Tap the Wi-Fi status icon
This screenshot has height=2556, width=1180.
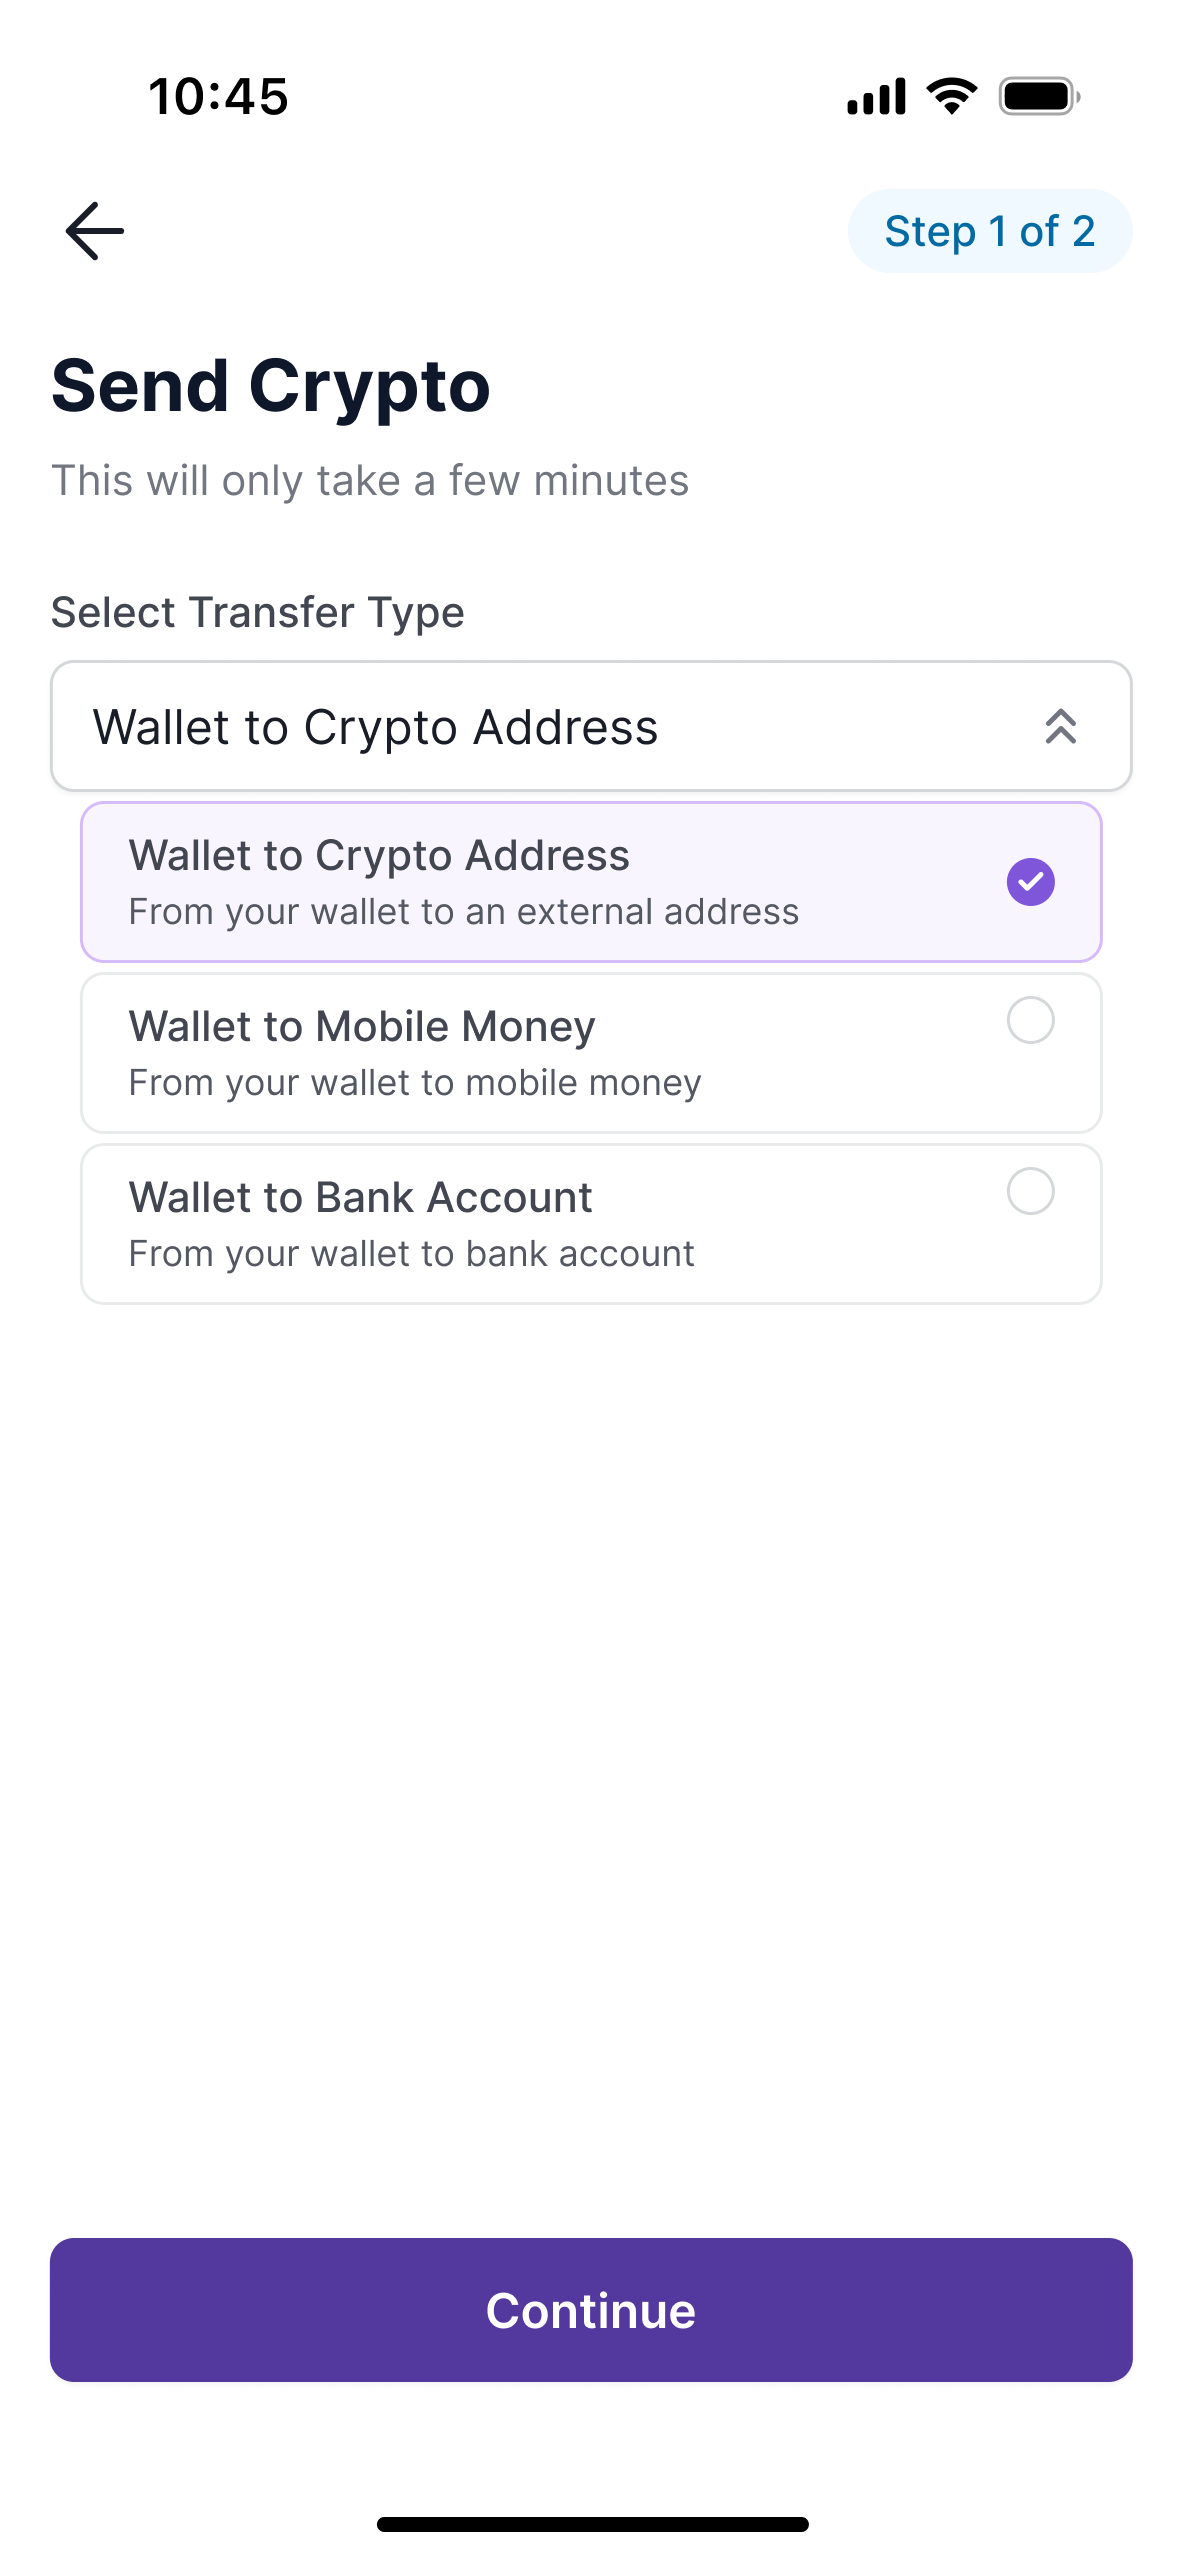coord(952,96)
